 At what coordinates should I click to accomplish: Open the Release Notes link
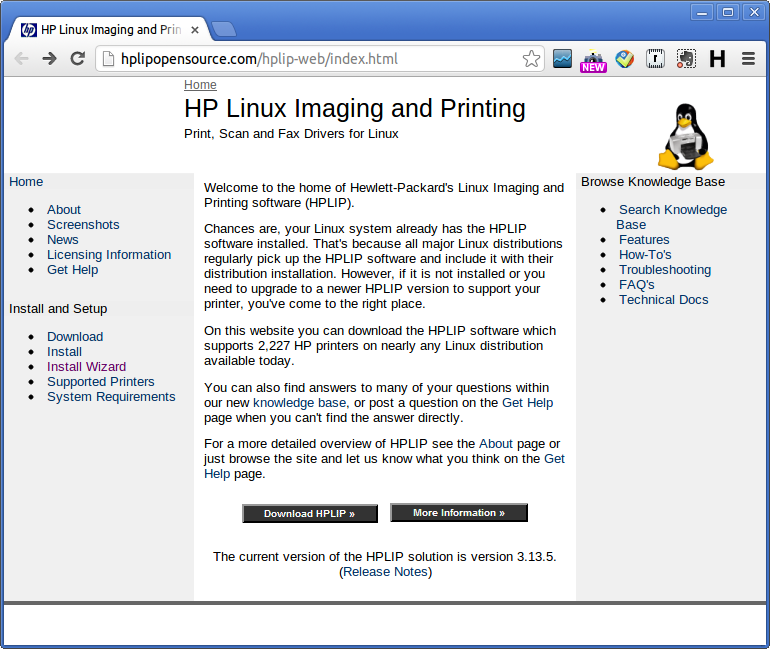coord(385,572)
